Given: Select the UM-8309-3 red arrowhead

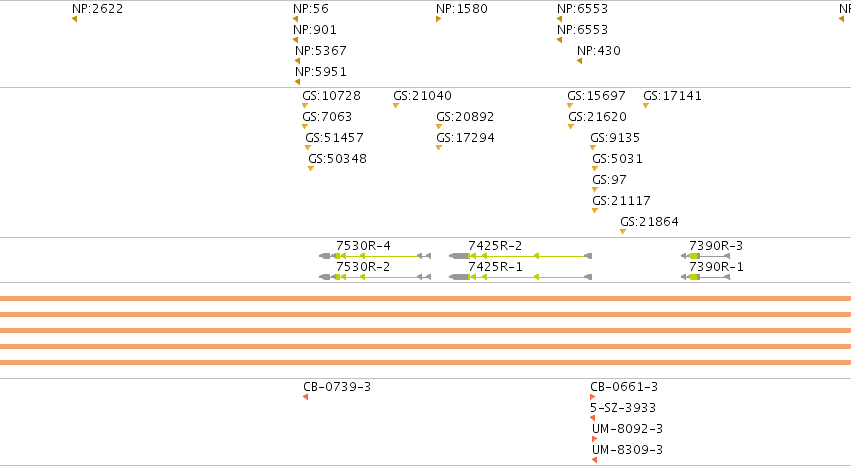Looking at the screenshot, I should pos(595,460).
